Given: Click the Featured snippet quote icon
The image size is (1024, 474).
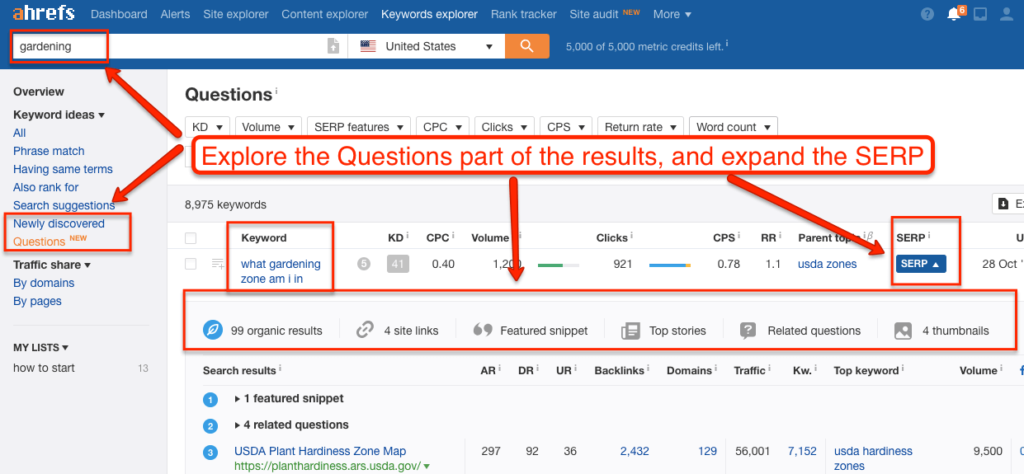Looking at the screenshot, I should [x=482, y=330].
